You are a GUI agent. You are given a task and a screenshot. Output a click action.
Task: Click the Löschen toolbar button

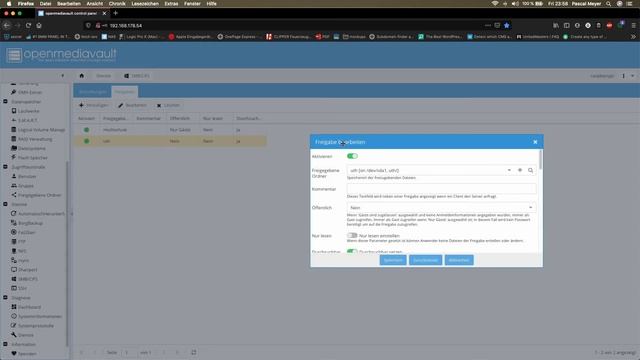(x=168, y=105)
